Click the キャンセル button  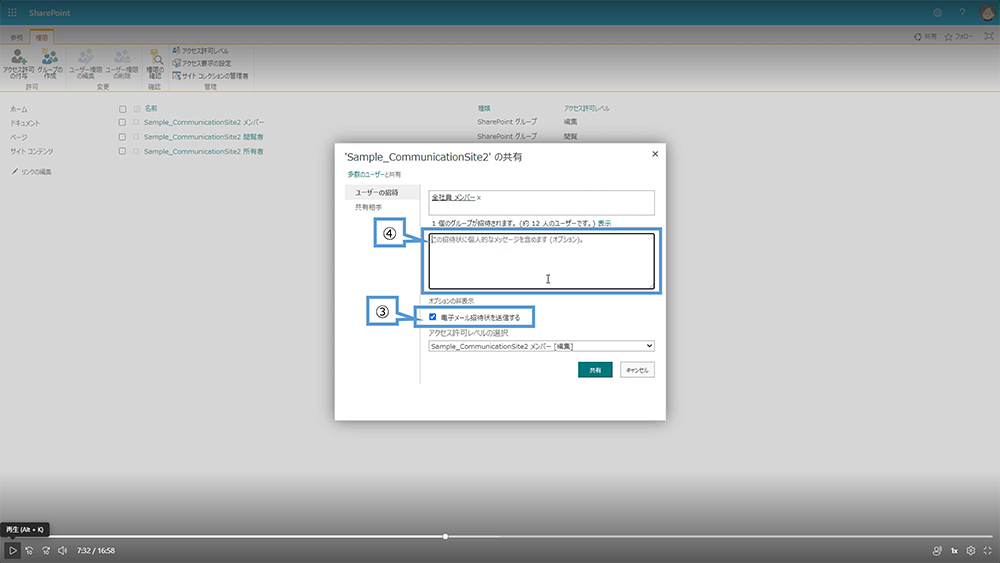[x=637, y=370]
